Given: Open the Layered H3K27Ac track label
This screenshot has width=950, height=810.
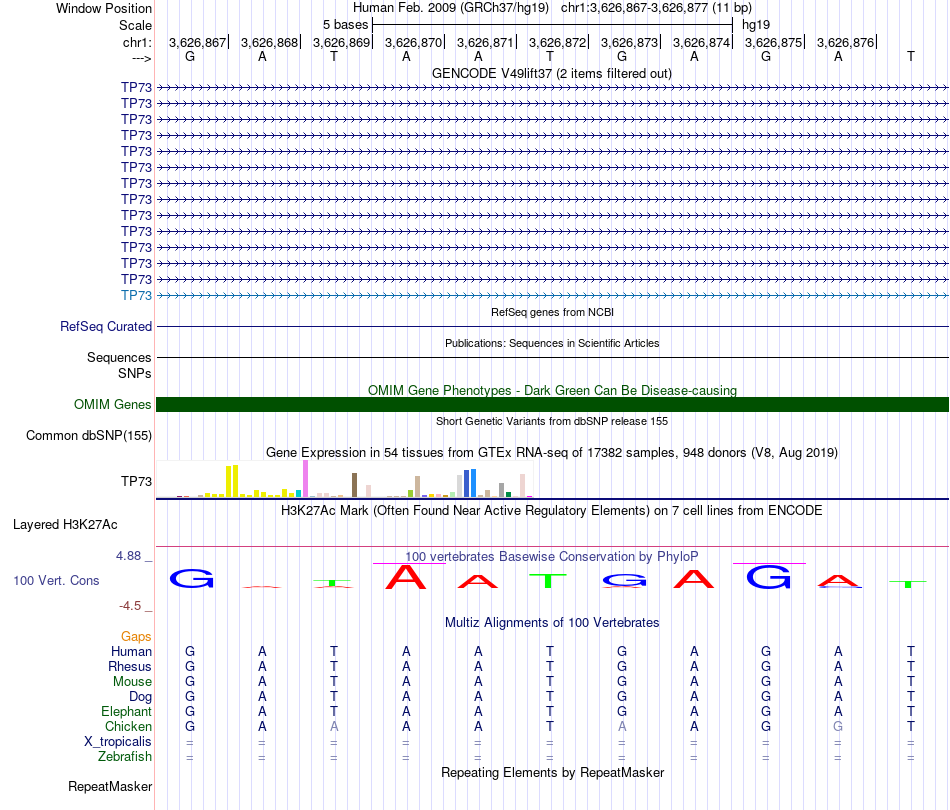Looking at the screenshot, I should [65, 525].
